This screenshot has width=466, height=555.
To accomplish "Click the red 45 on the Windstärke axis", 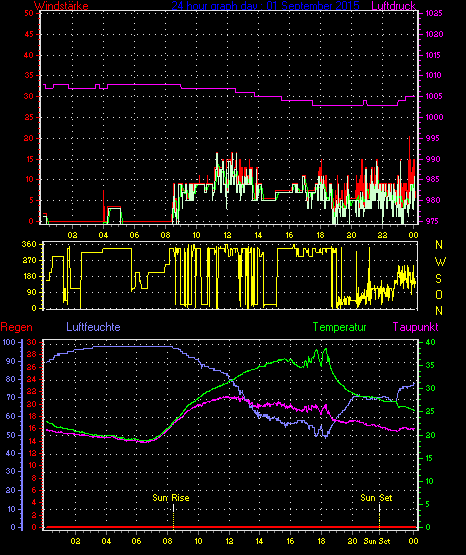I will coord(29,34).
